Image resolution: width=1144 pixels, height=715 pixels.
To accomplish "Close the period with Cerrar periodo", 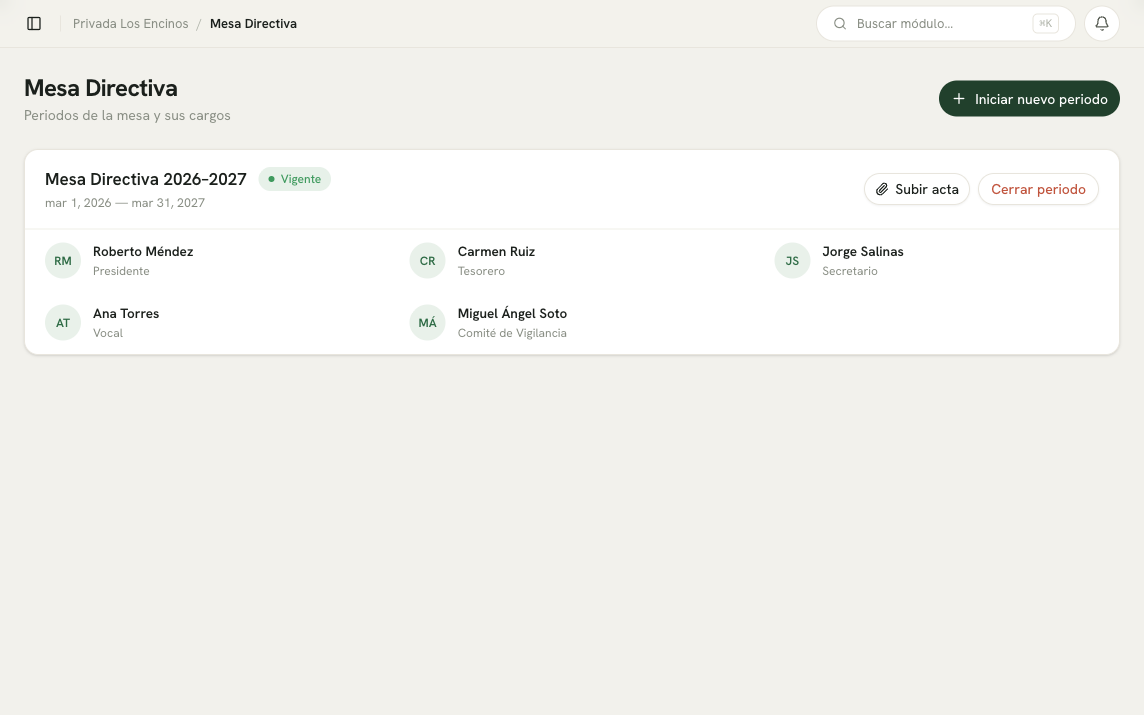I will tap(1038, 189).
